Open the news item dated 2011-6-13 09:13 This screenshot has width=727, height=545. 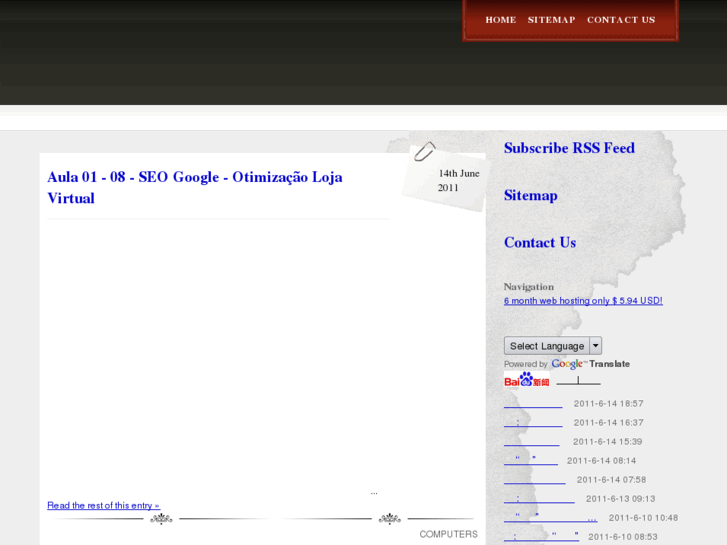pyautogui.click(x=539, y=499)
